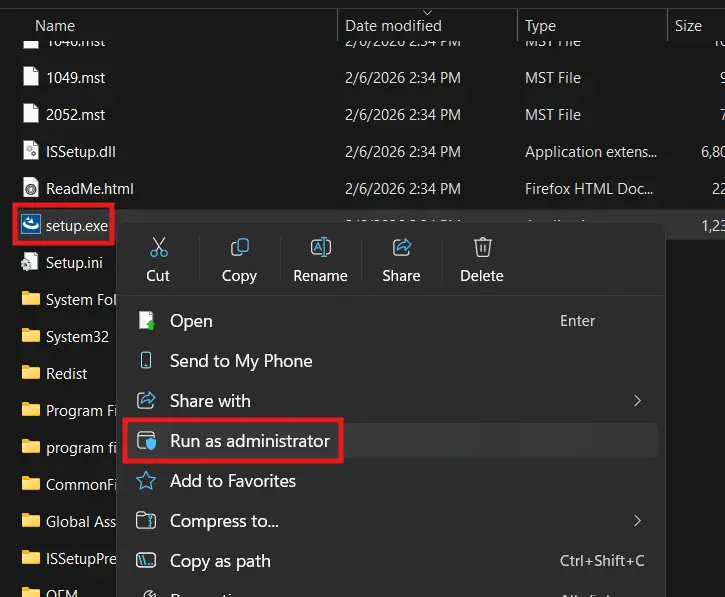Click the ReadMe.html document icon
Screen dimensions: 725x597
pos(31,187)
